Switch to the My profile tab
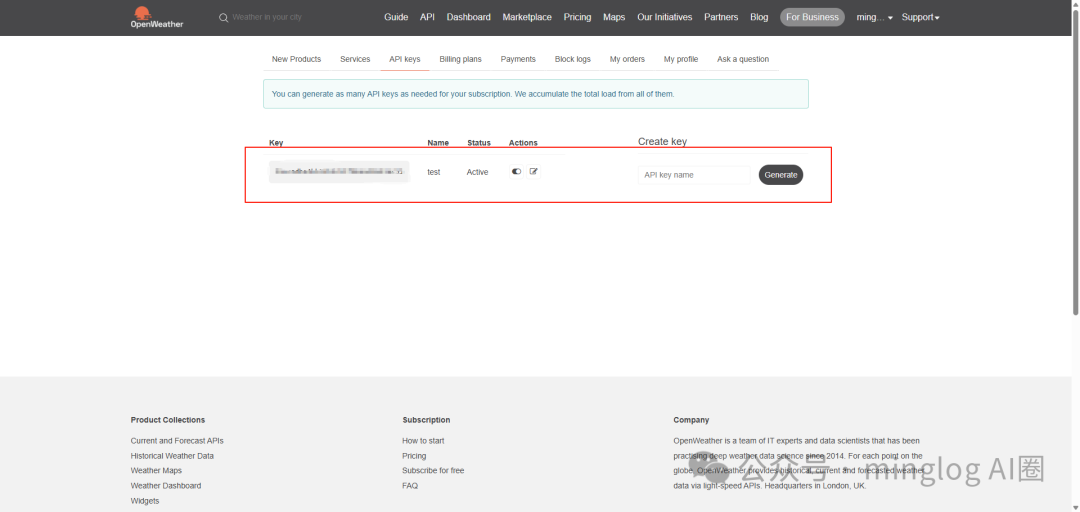 point(681,59)
